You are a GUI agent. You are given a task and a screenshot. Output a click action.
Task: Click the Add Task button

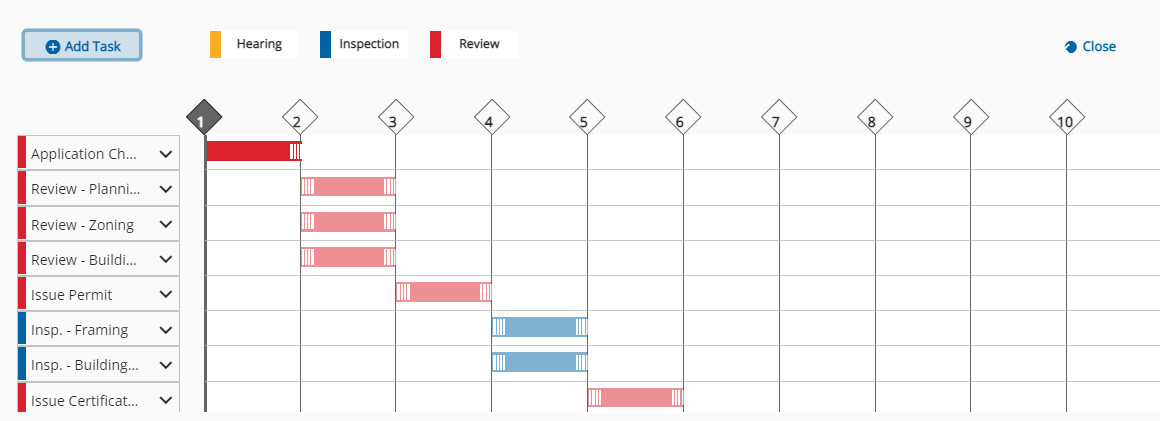[82, 46]
